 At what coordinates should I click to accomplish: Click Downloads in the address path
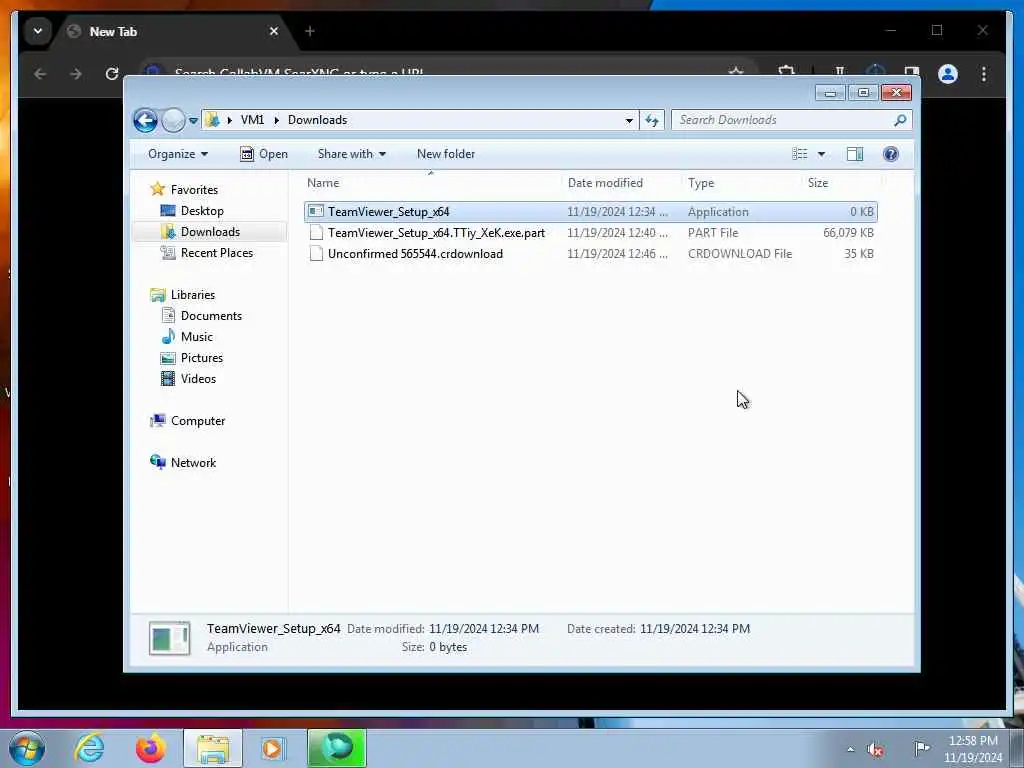317,120
